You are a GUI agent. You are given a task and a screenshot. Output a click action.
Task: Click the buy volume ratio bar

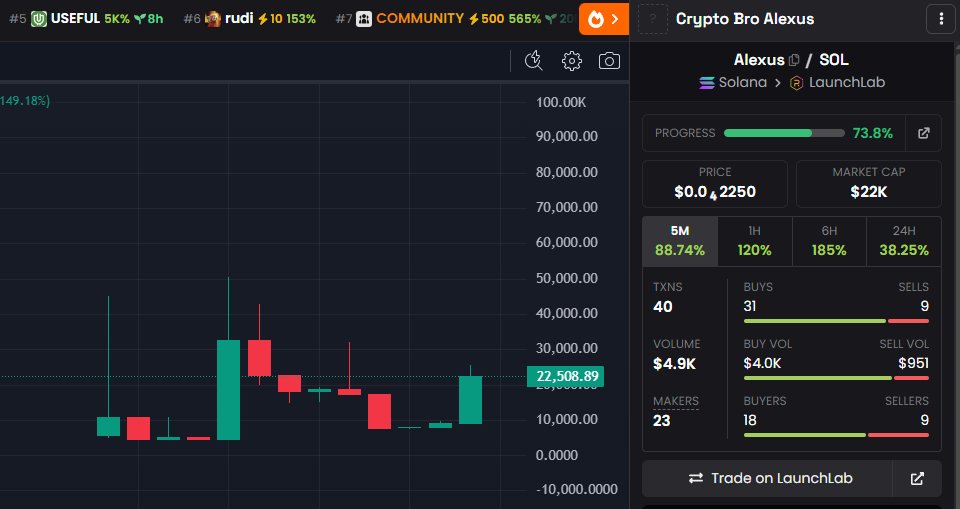pos(836,378)
